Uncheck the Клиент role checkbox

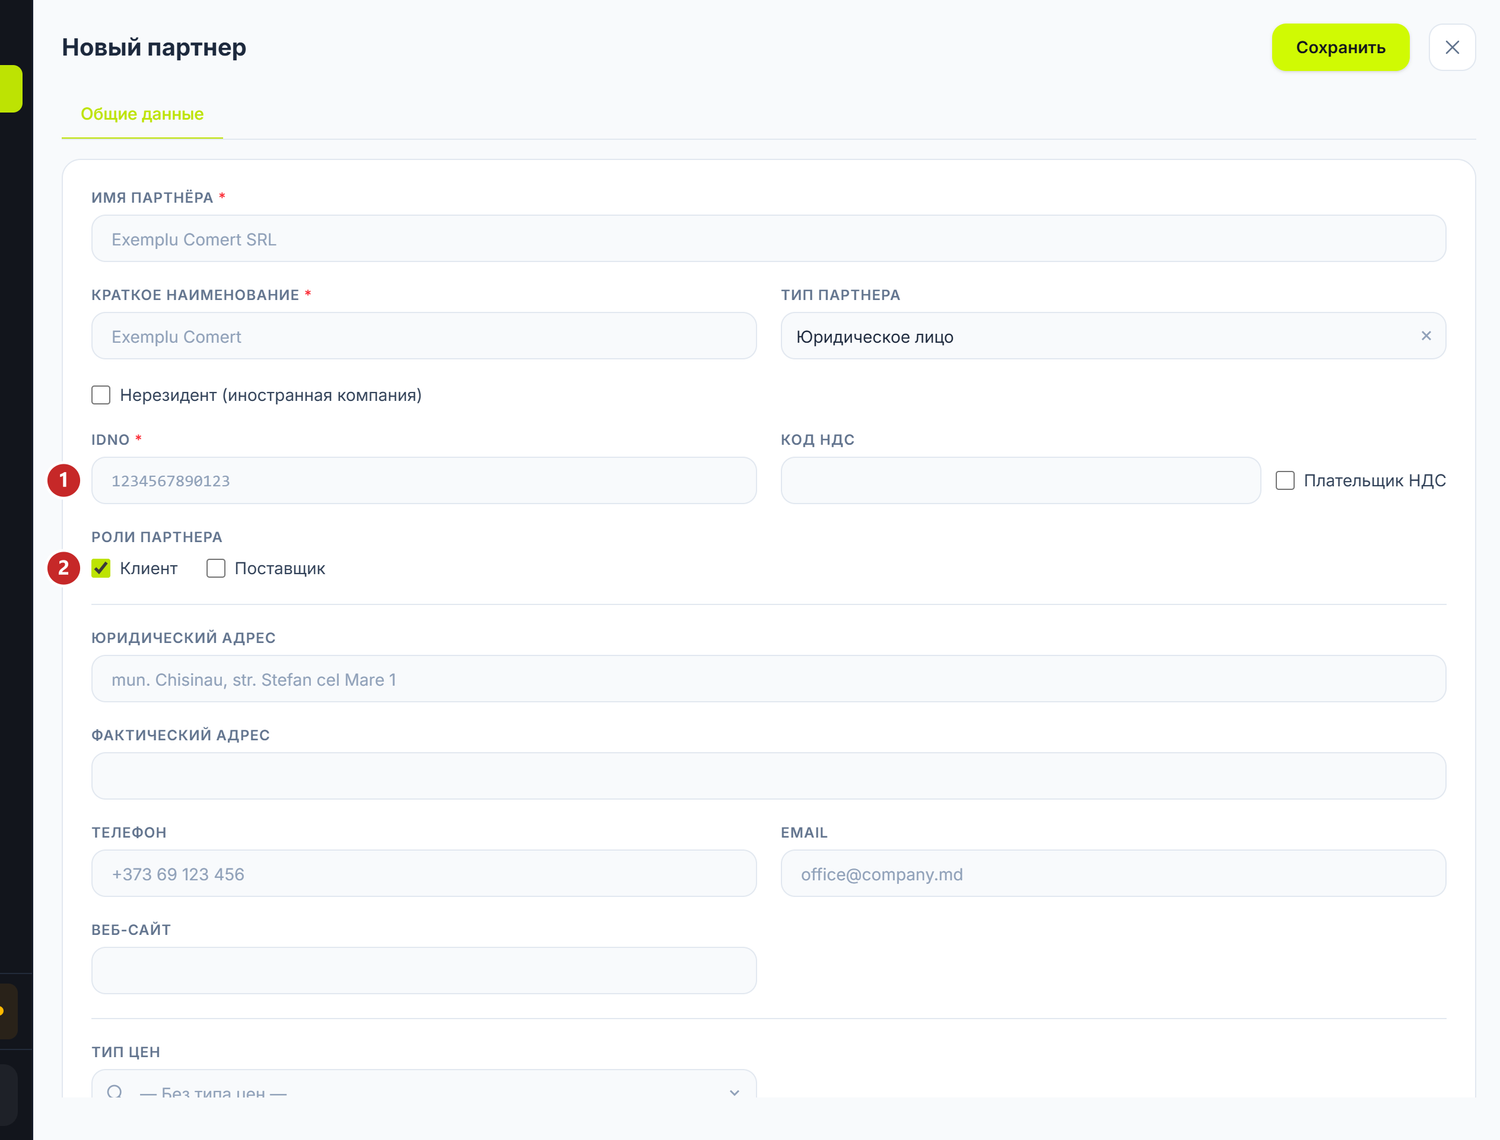click(101, 568)
